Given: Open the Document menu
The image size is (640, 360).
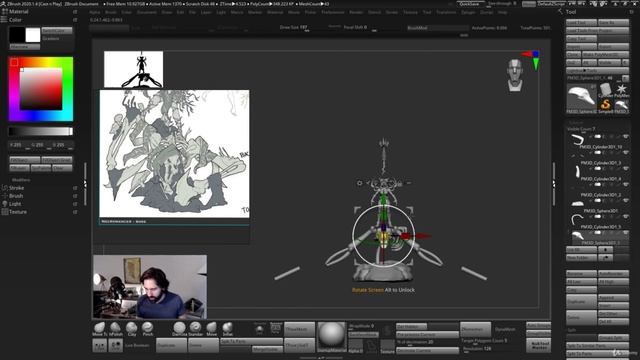Looking at the screenshot, I should coord(147,12).
